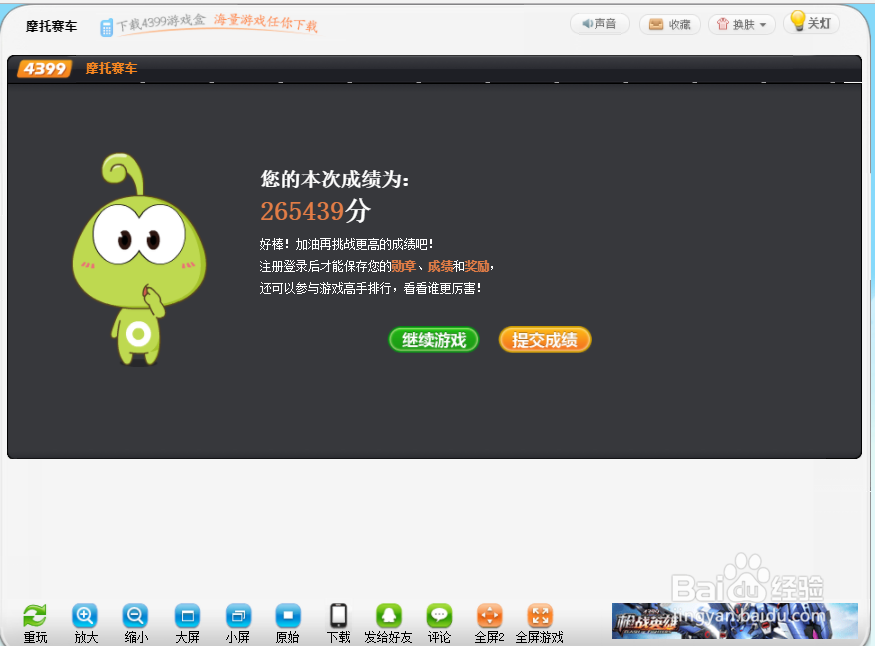Click the green mascot character image
Screen dimensions: 875x646
click(139, 259)
